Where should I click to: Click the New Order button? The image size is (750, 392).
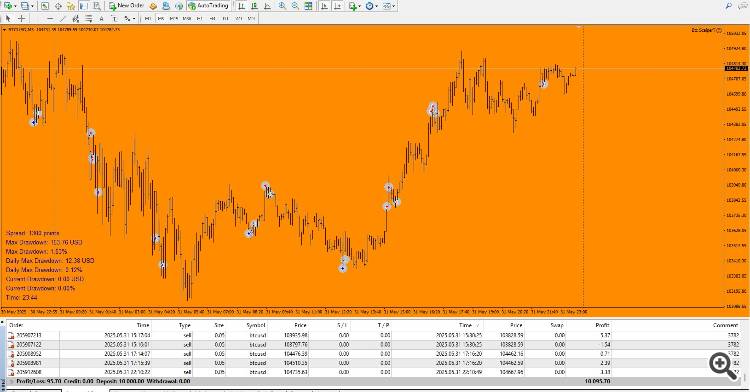point(126,6)
